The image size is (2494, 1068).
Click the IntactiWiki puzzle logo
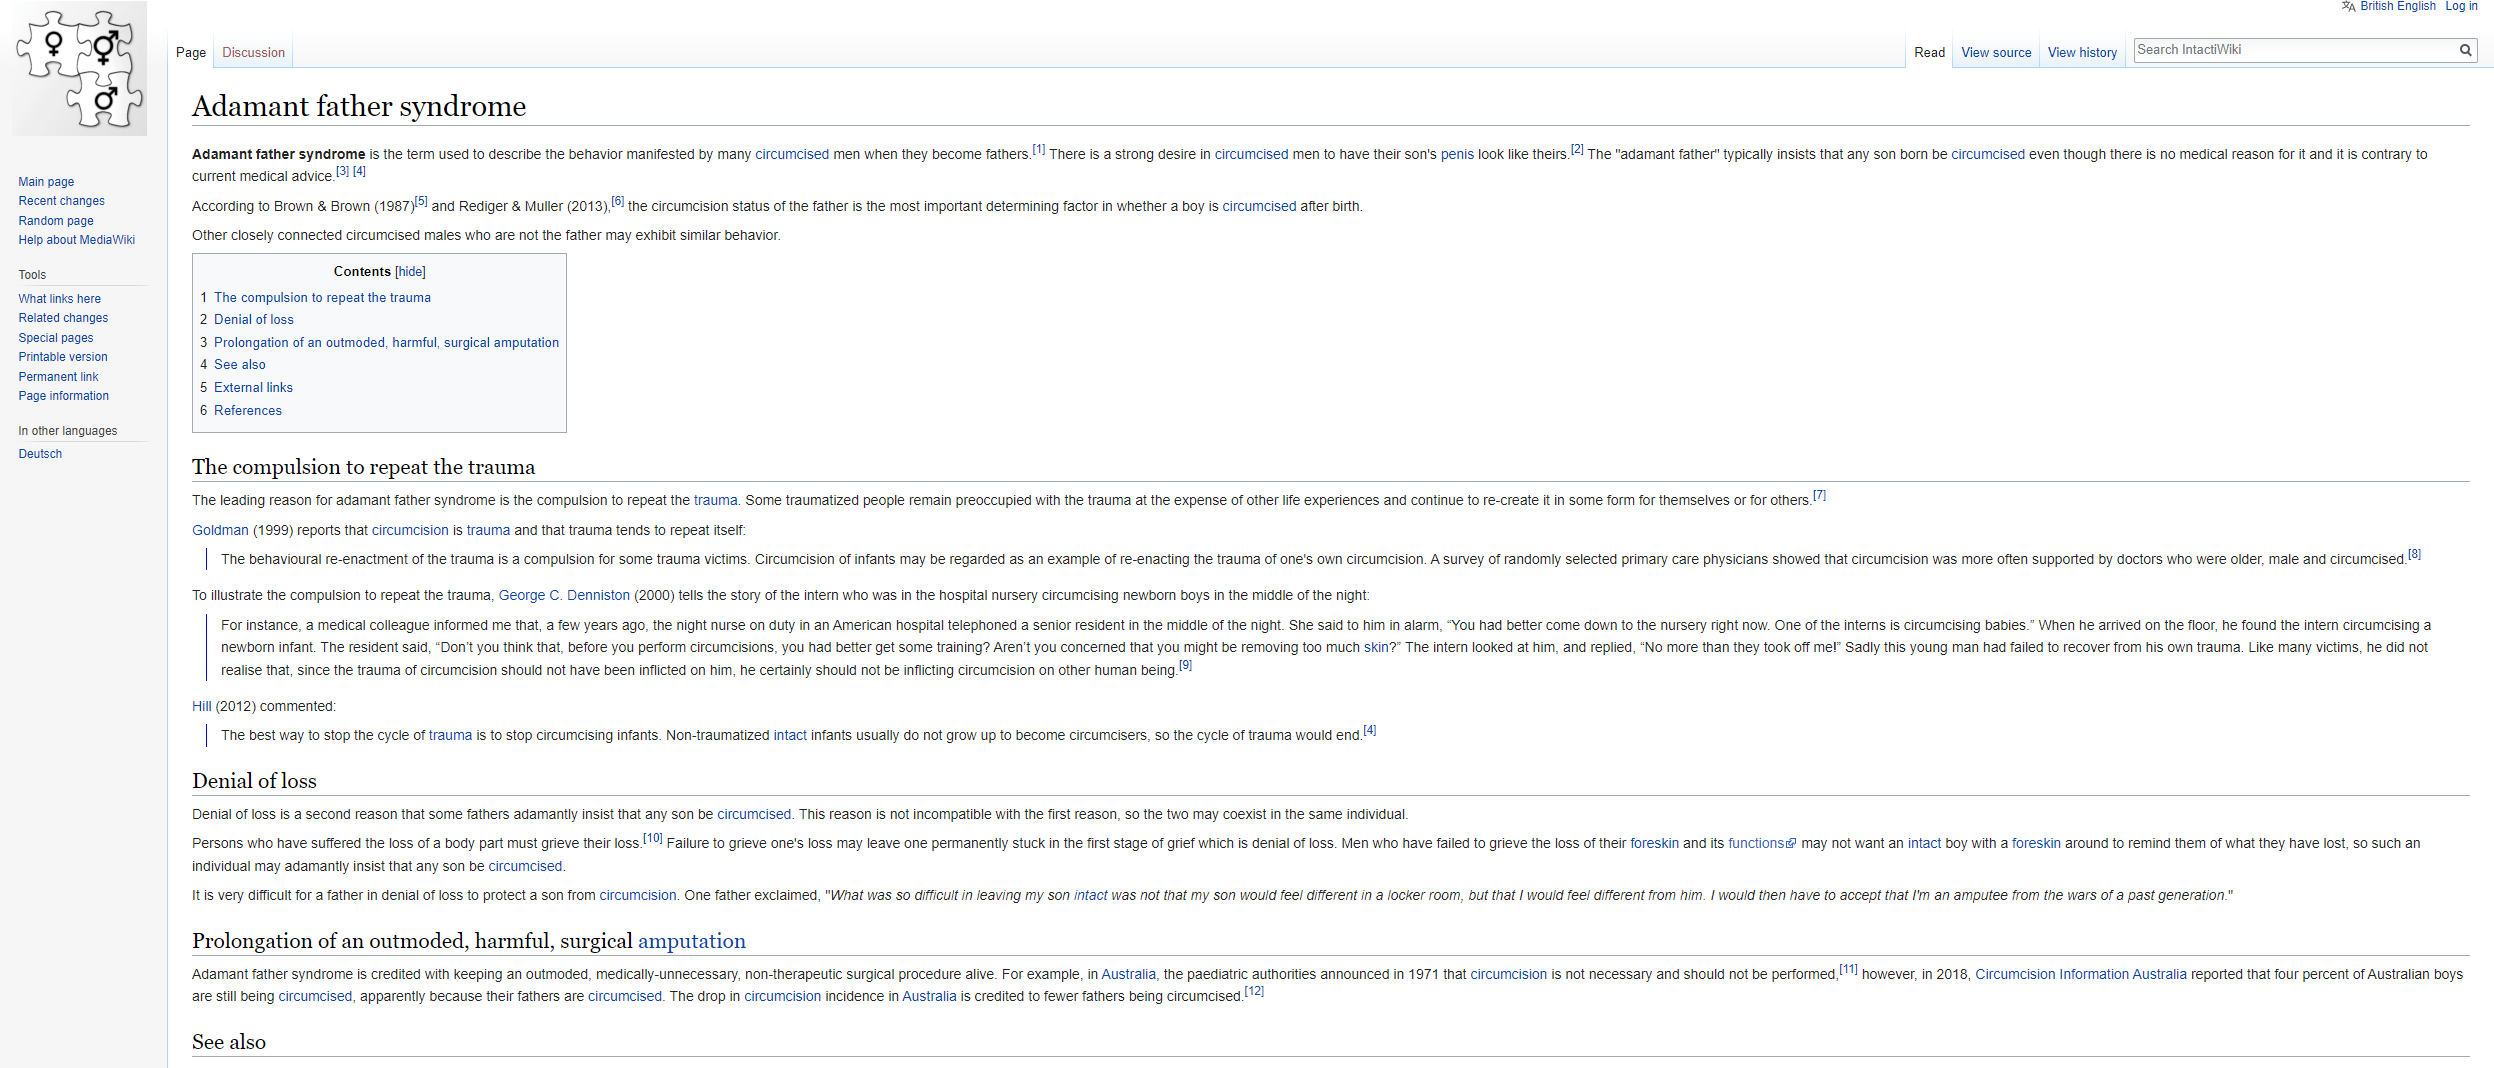point(80,69)
